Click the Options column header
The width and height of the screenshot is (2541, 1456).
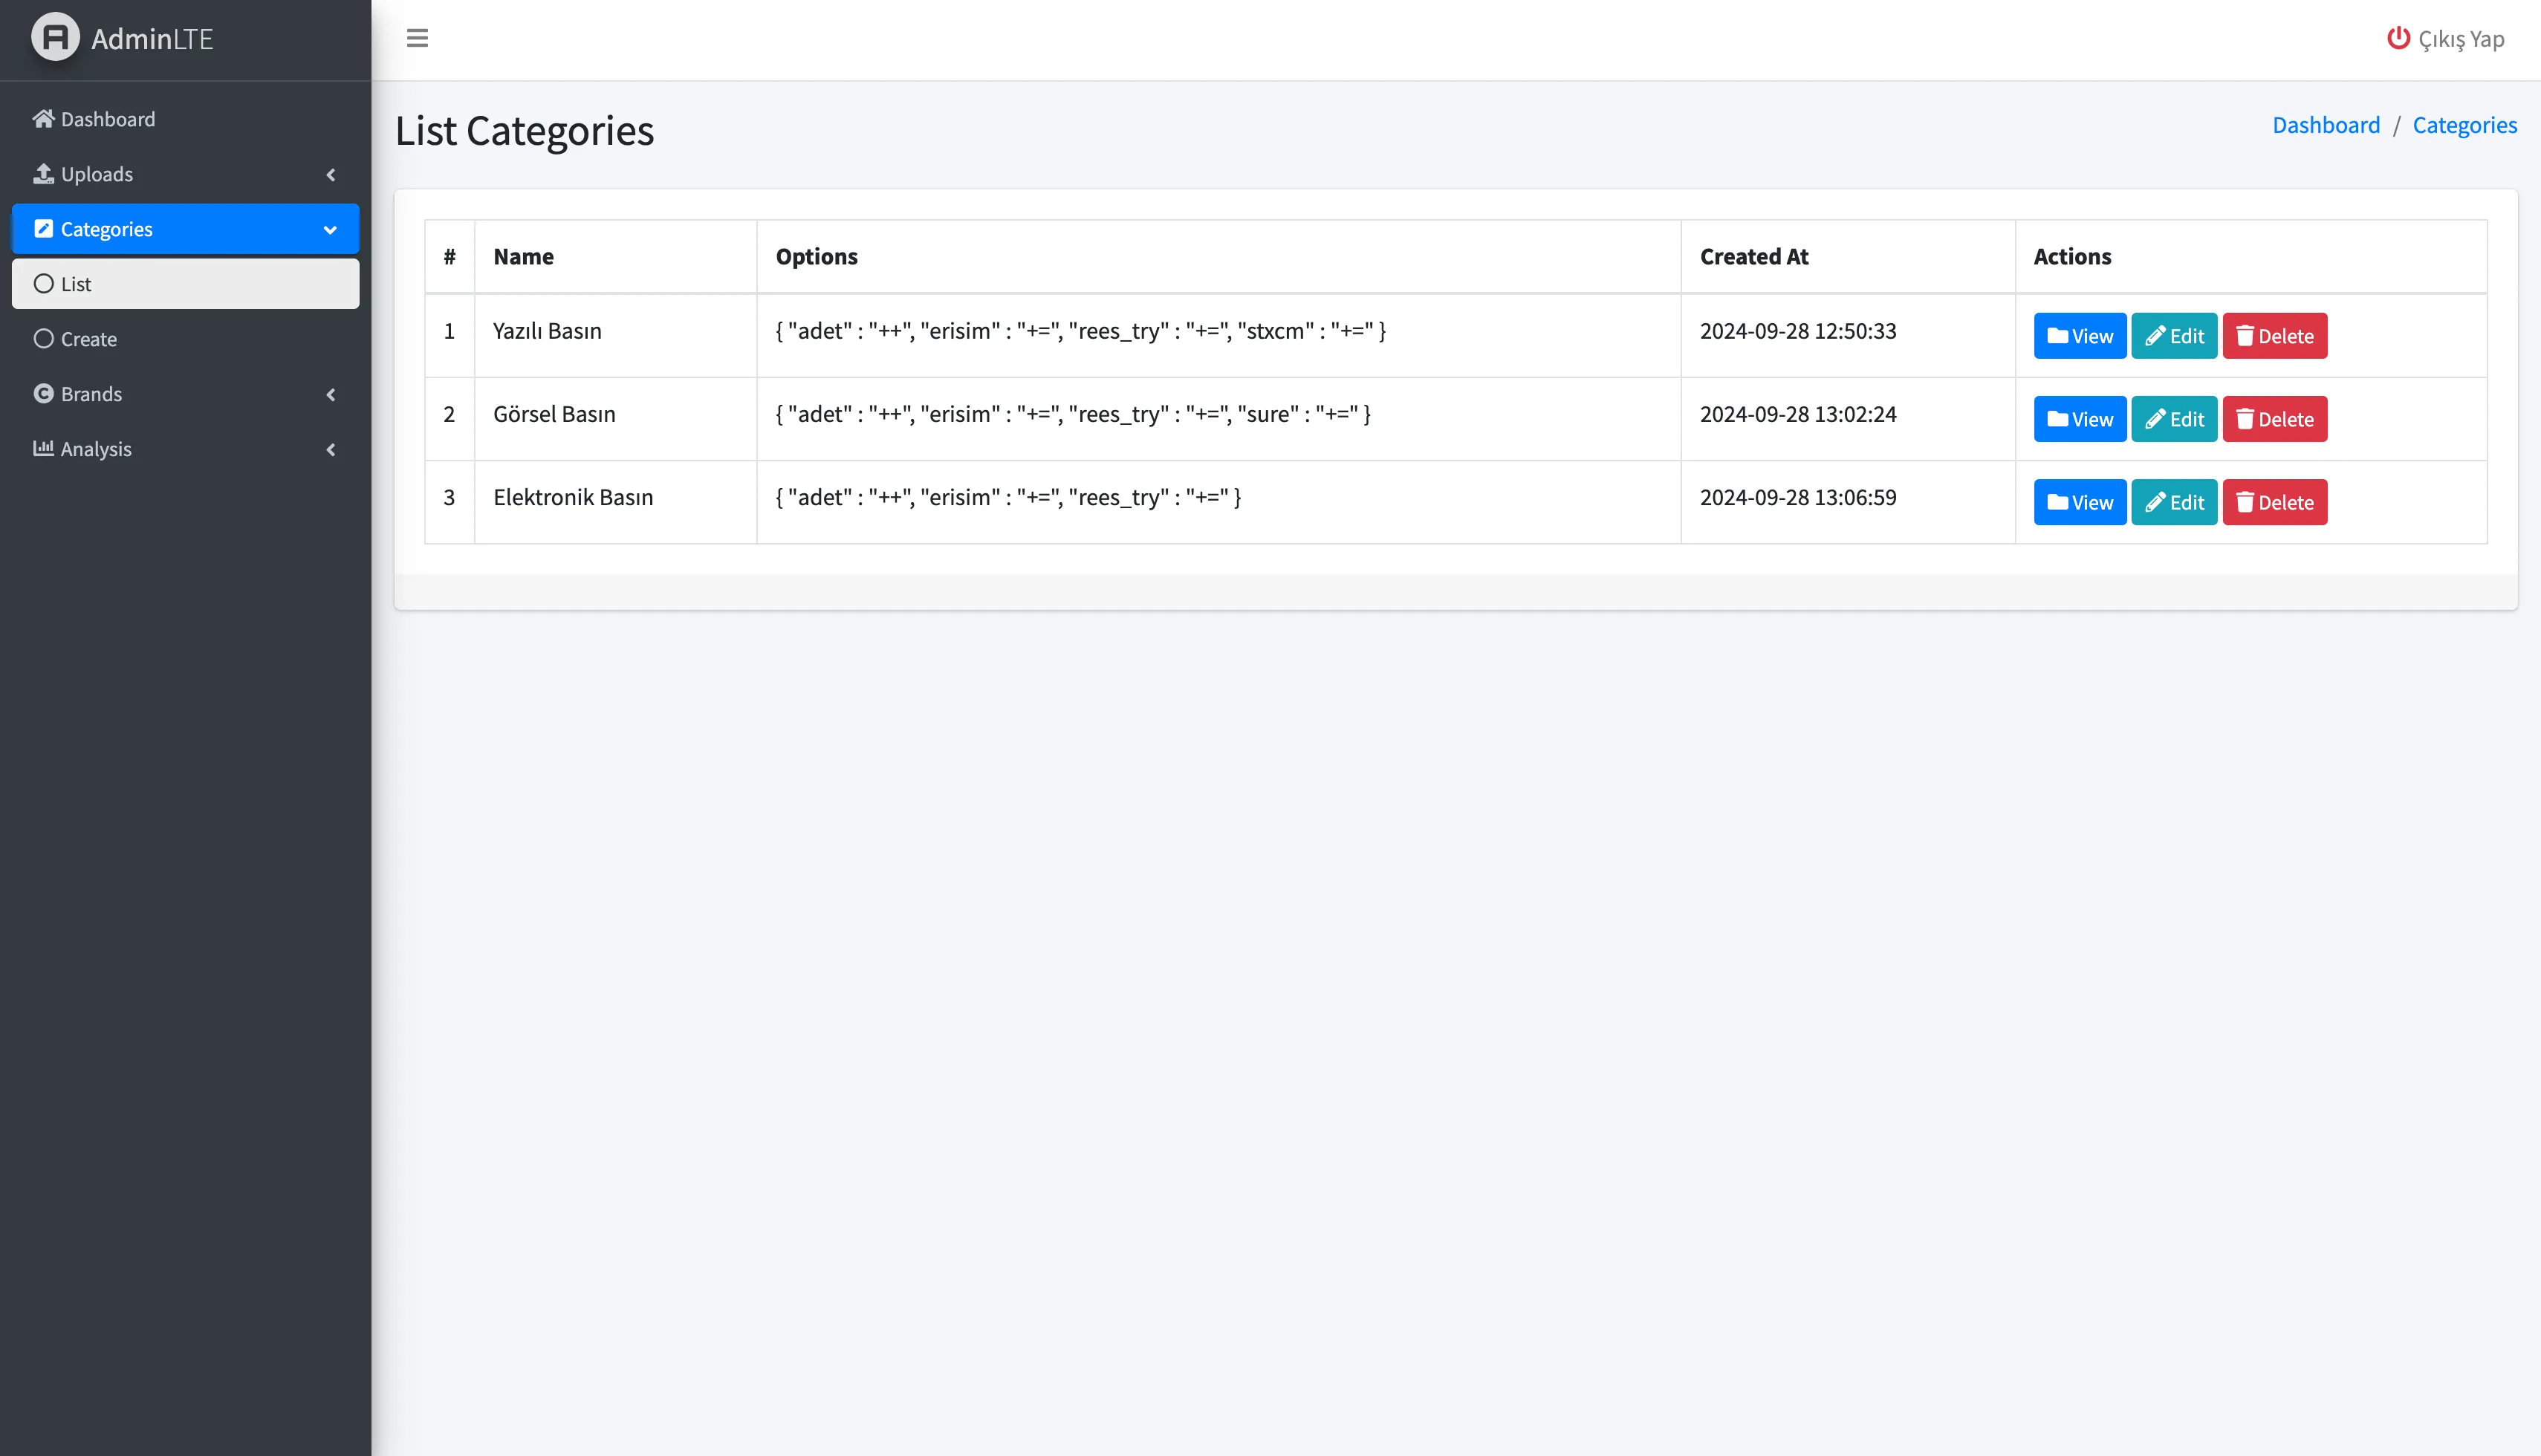816,257
